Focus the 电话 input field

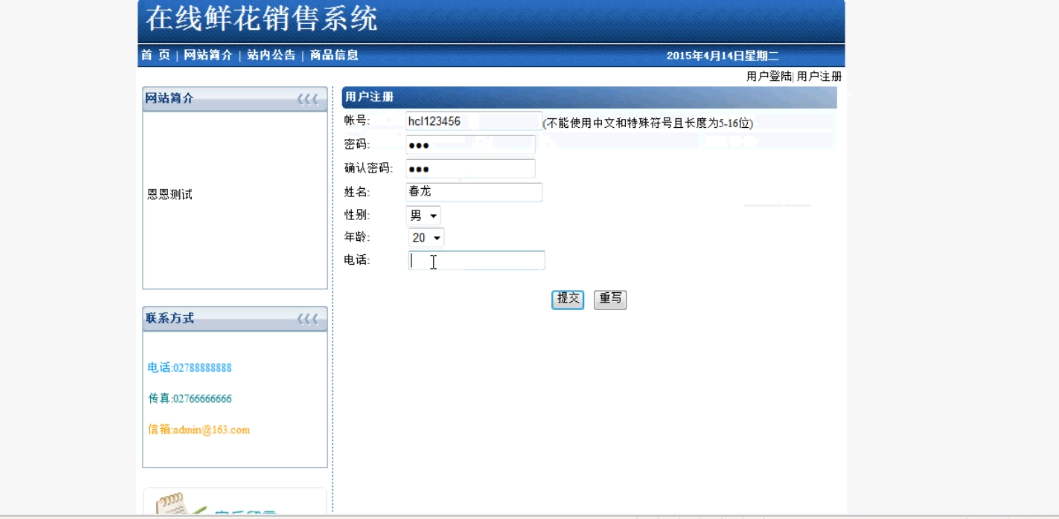coord(476,260)
